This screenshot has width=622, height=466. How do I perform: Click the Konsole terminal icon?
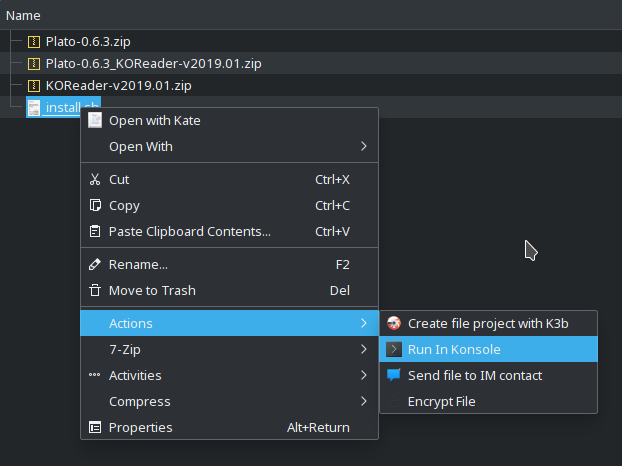[x=394, y=349]
